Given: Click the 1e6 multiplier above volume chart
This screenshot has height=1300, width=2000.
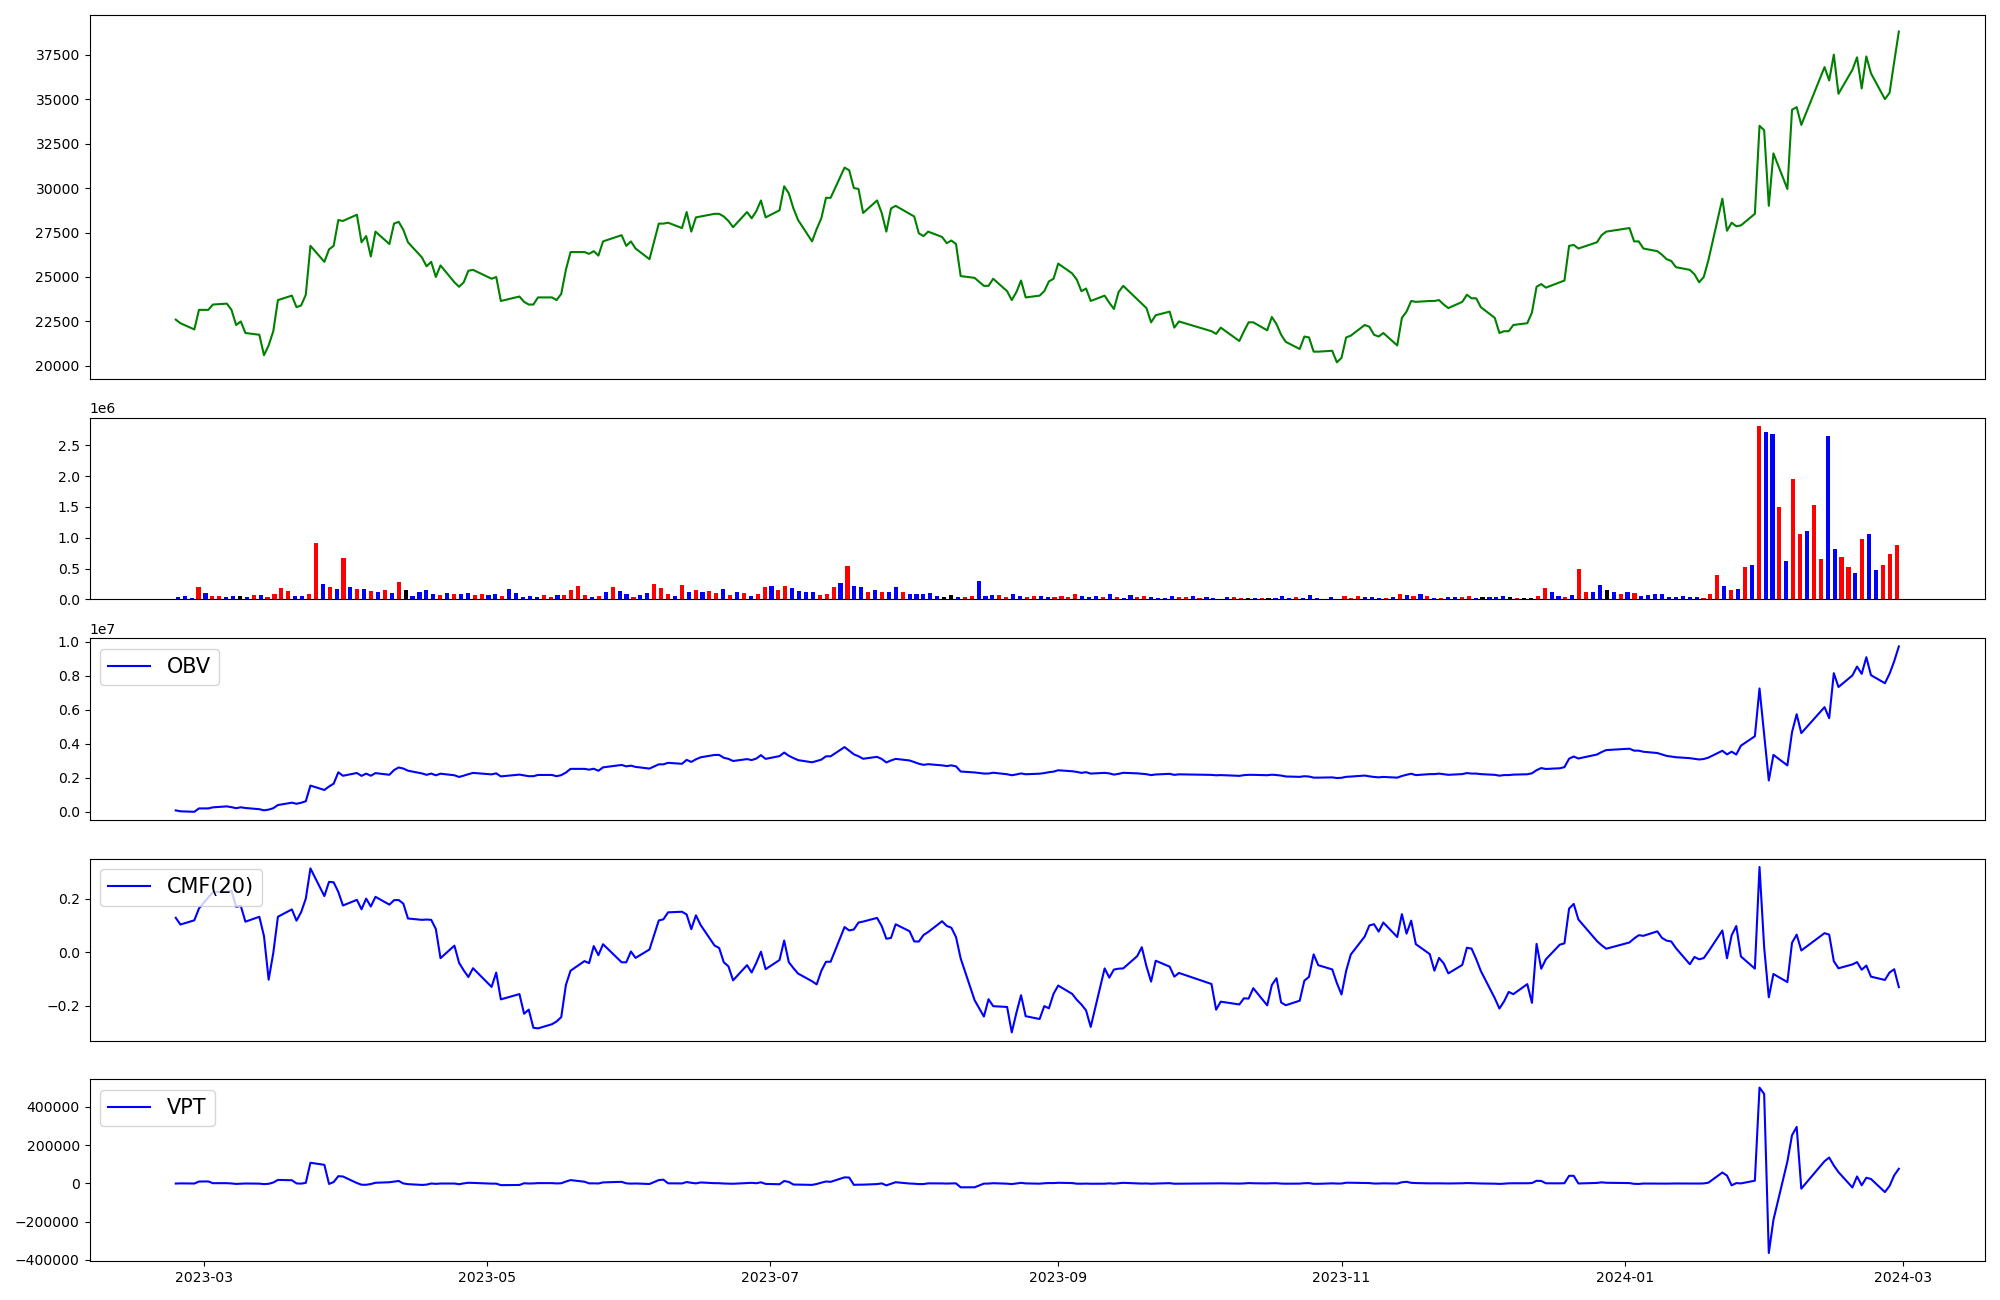Looking at the screenshot, I should coord(102,409).
